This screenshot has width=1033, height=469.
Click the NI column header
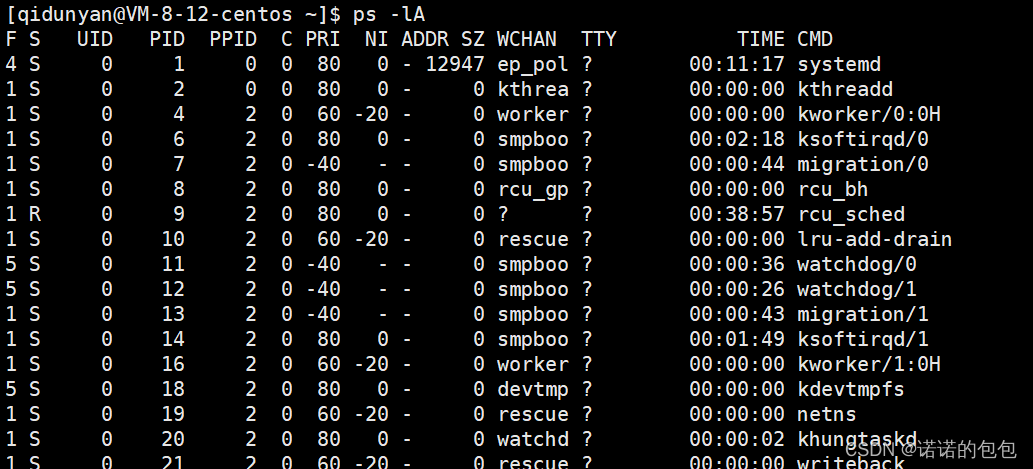tap(377, 39)
